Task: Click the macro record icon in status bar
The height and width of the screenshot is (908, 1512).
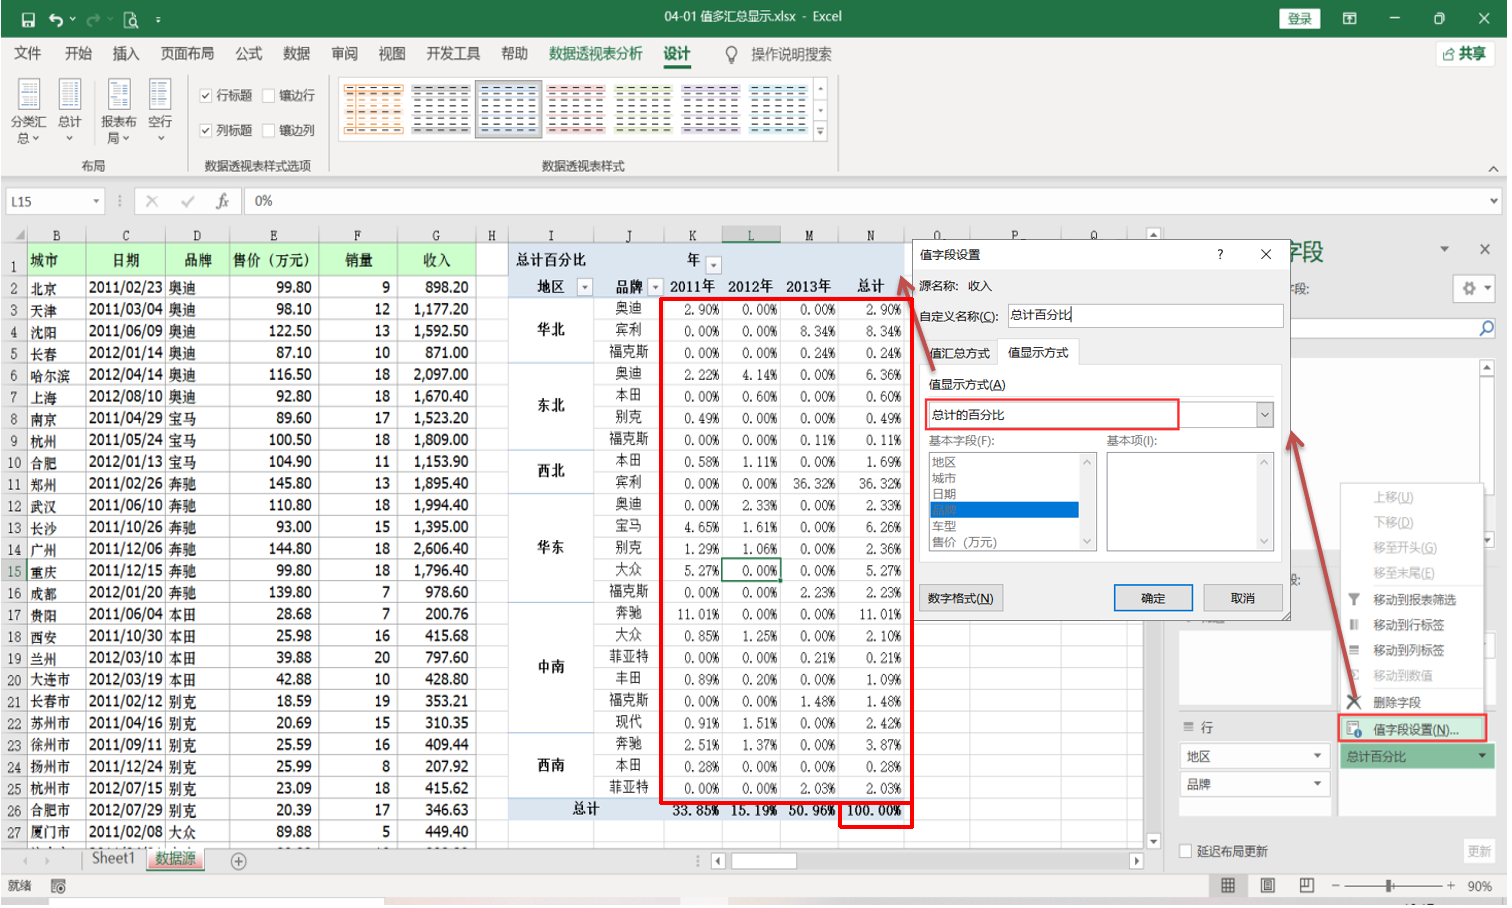Action: pos(58,886)
